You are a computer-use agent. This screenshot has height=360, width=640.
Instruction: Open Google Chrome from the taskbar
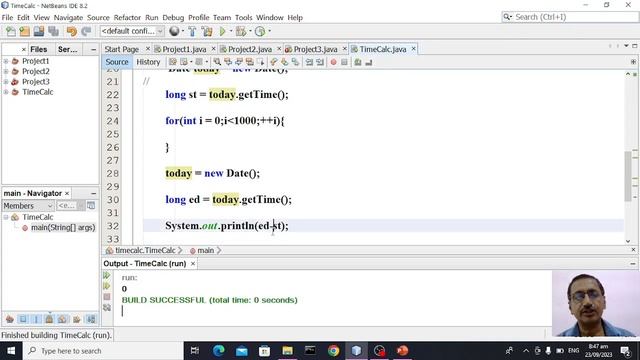[x=333, y=351]
